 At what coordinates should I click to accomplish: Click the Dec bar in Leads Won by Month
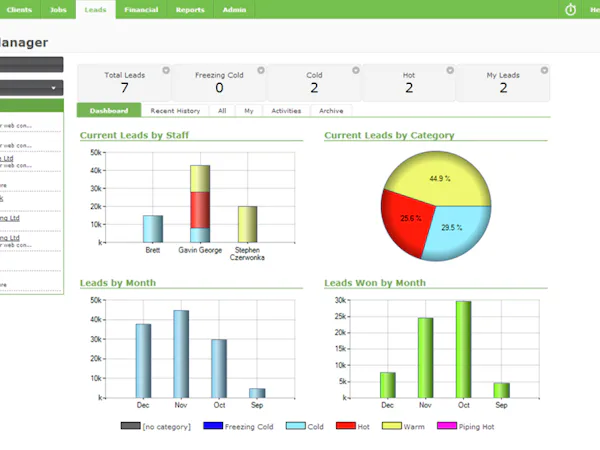(x=388, y=385)
